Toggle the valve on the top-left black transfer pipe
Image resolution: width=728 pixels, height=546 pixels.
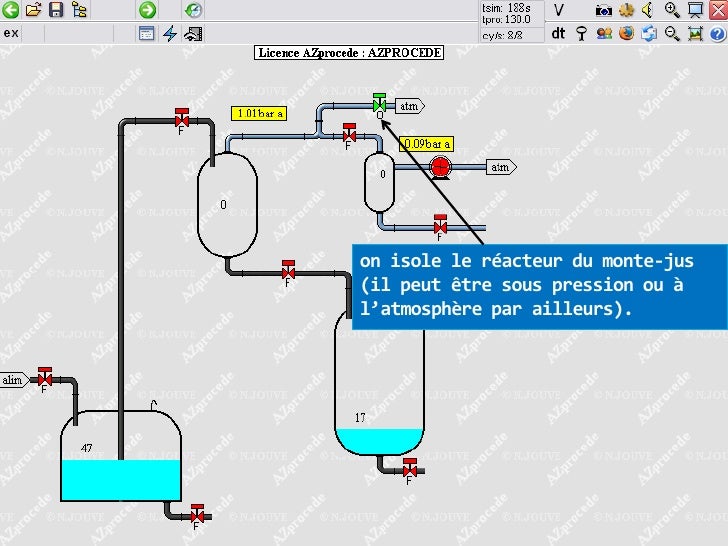click(182, 120)
